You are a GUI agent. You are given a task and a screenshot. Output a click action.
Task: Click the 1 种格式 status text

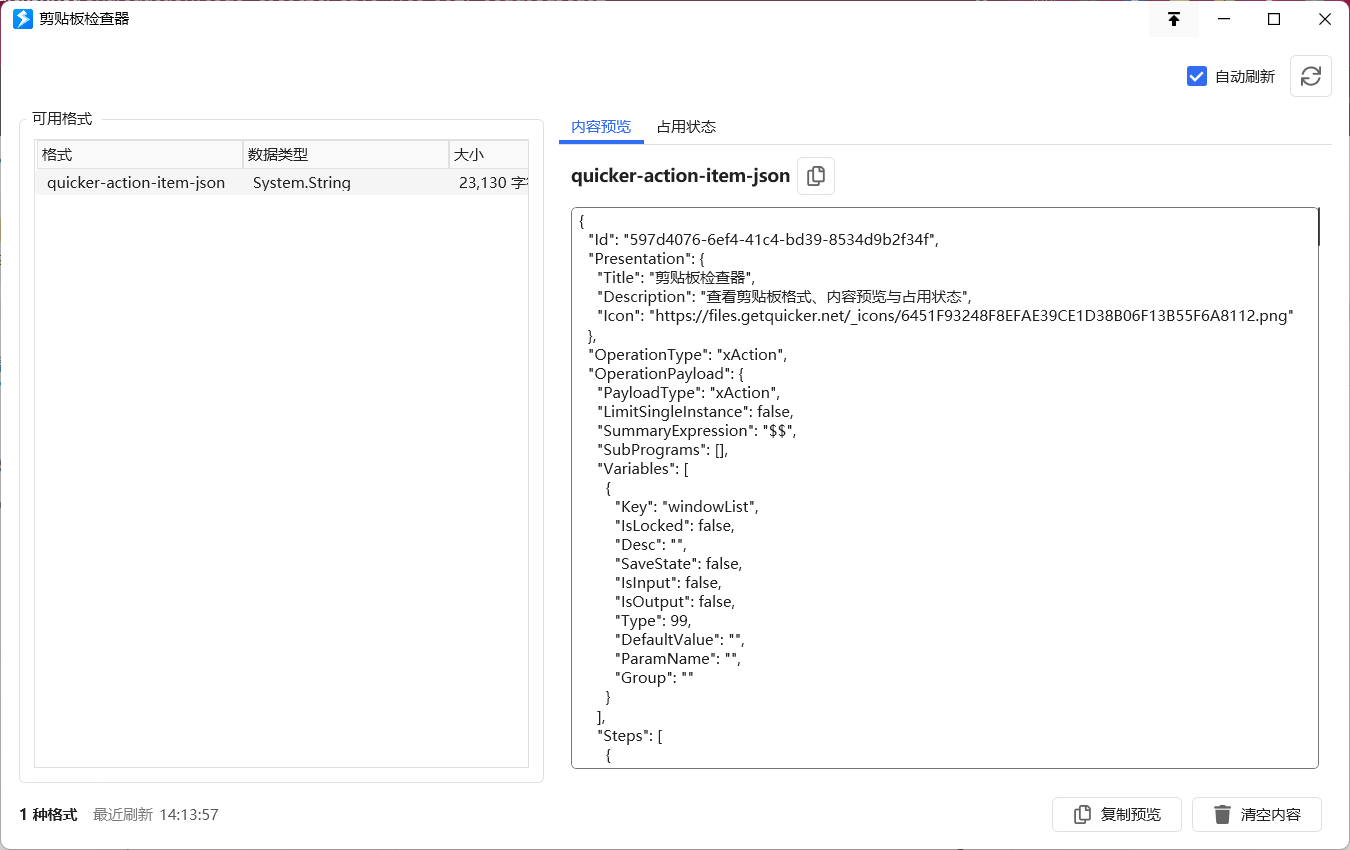48,815
